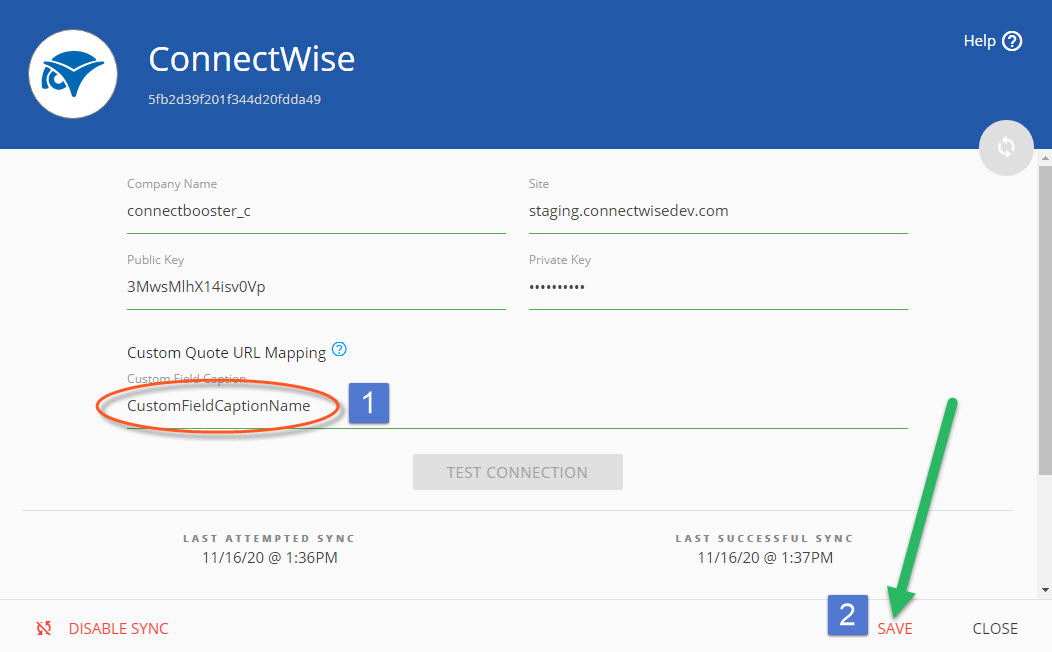
Task: Click the circular sync refresh icon
Action: click(1006, 148)
